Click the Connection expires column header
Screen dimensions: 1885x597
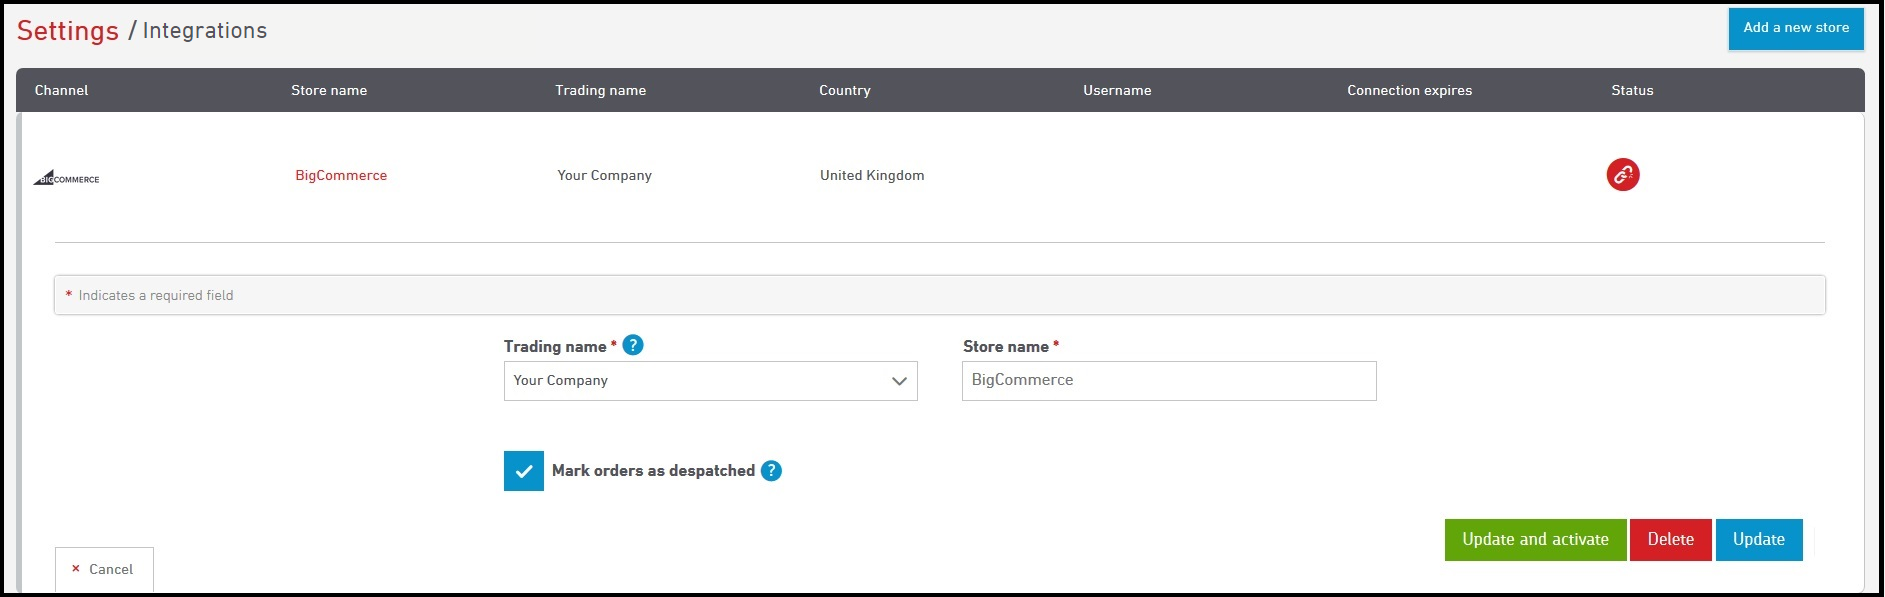1409,90
